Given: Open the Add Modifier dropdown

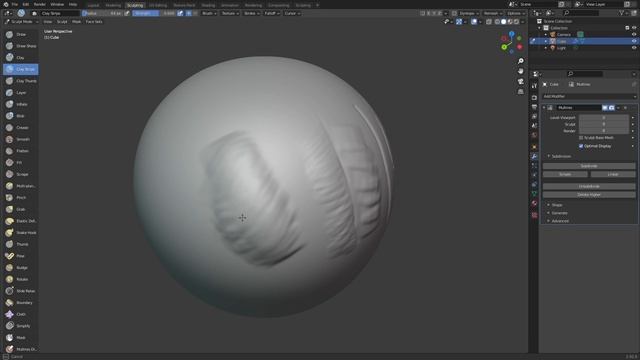Looking at the screenshot, I should (x=589, y=96).
